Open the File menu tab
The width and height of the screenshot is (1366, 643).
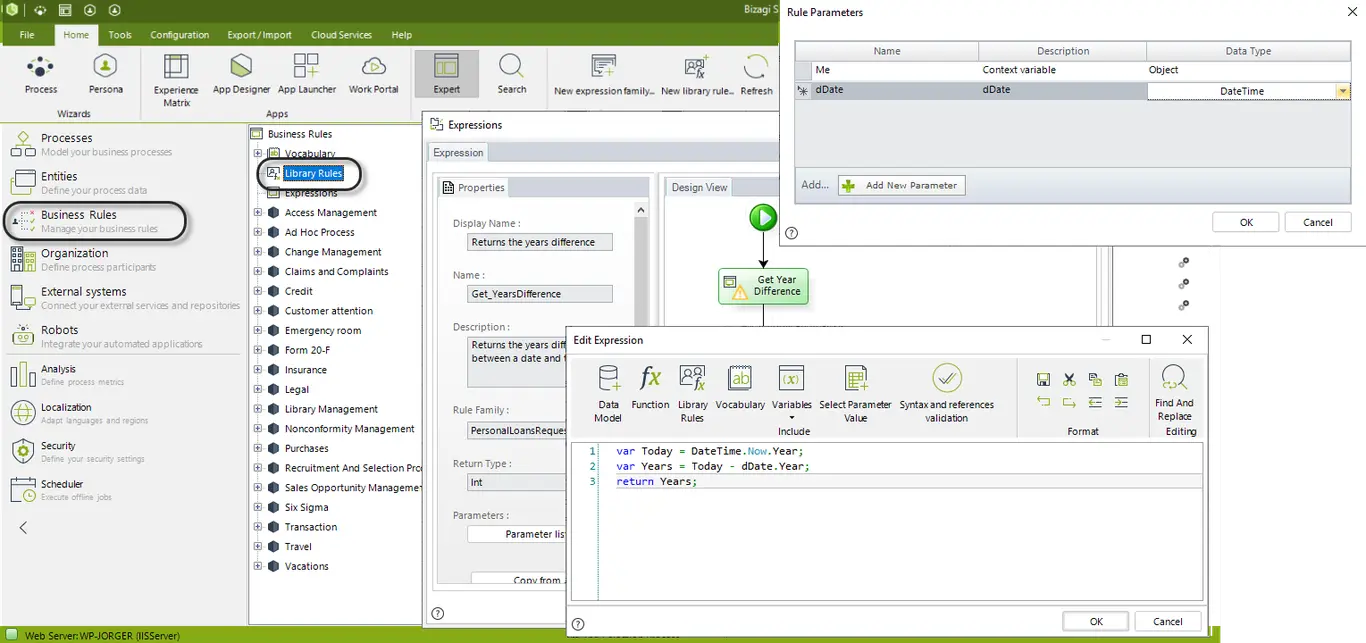(27, 35)
